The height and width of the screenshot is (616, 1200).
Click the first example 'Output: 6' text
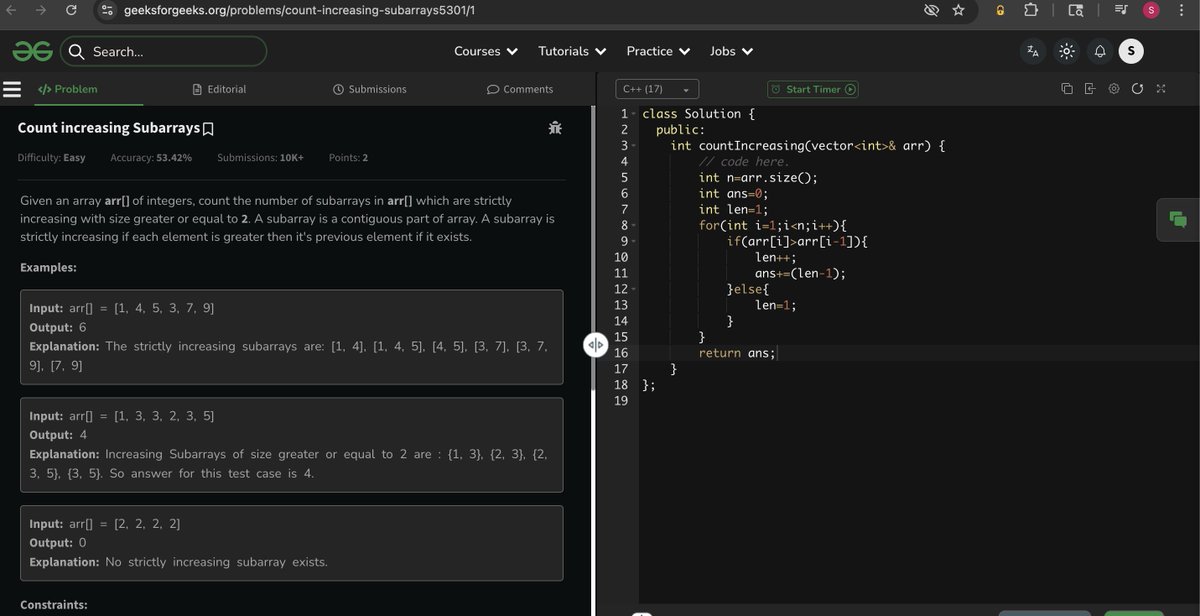(58, 328)
